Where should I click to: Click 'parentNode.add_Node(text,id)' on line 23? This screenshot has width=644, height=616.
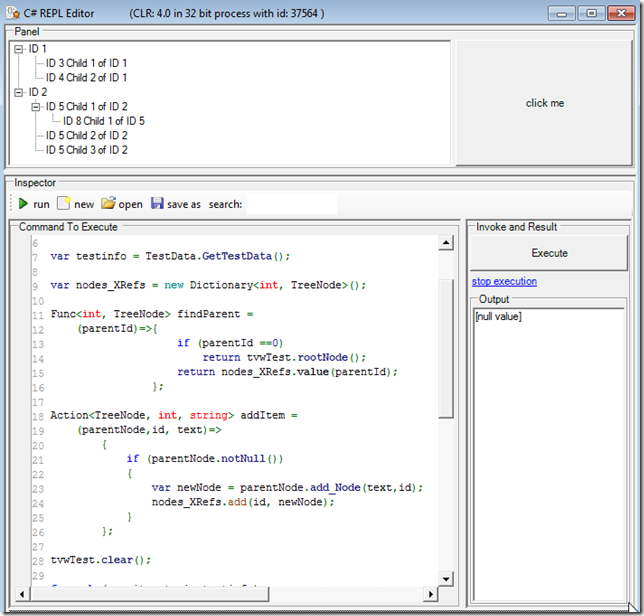tap(329, 487)
